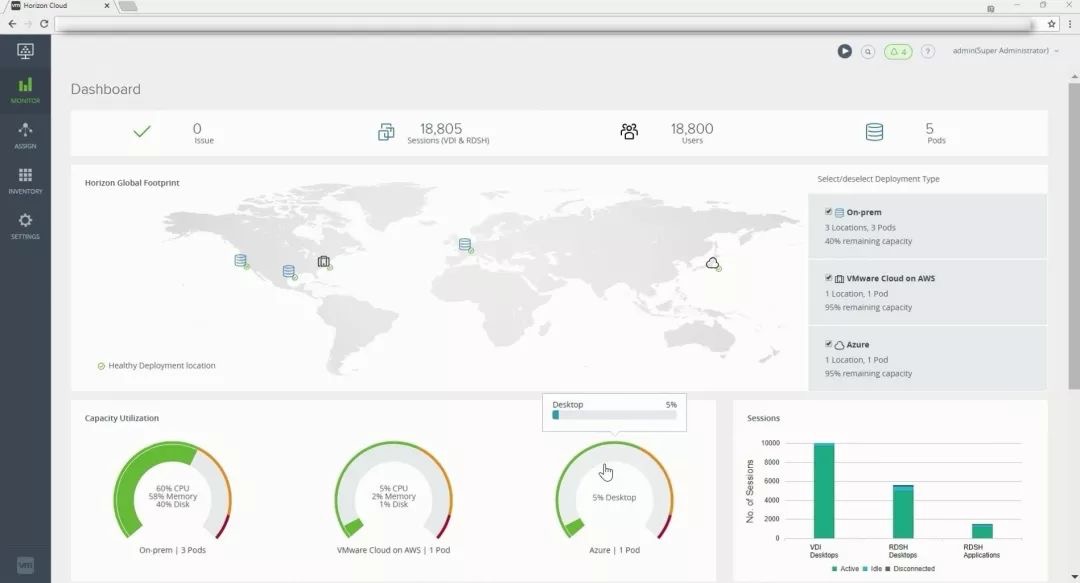Toggle the VMware Cloud on AWS checkbox
The height and width of the screenshot is (583, 1080).
click(829, 278)
